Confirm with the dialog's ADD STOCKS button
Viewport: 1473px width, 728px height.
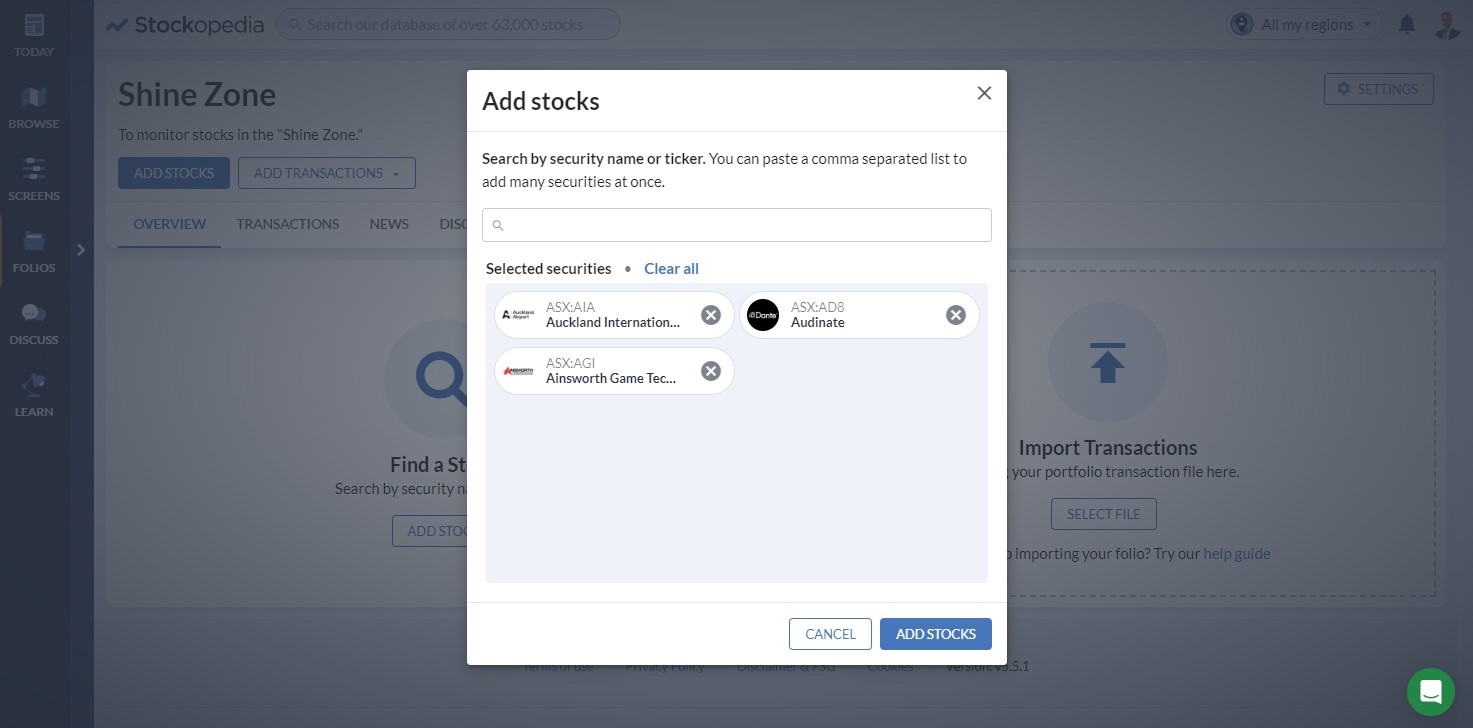[x=936, y=634]
